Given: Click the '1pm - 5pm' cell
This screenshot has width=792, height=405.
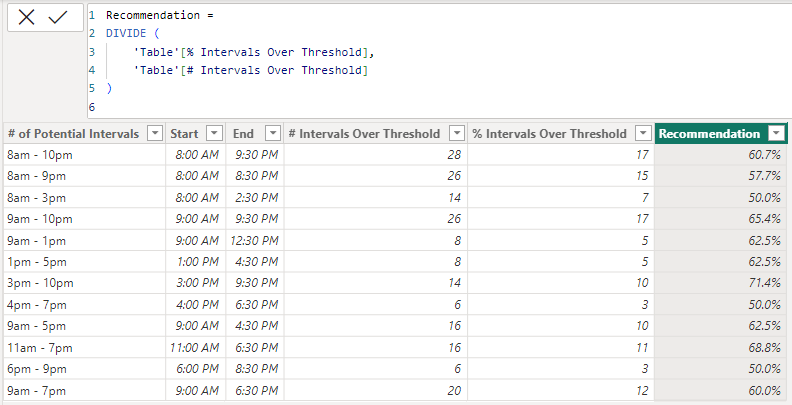Looking at the screenshot, I should pos(84,262).
